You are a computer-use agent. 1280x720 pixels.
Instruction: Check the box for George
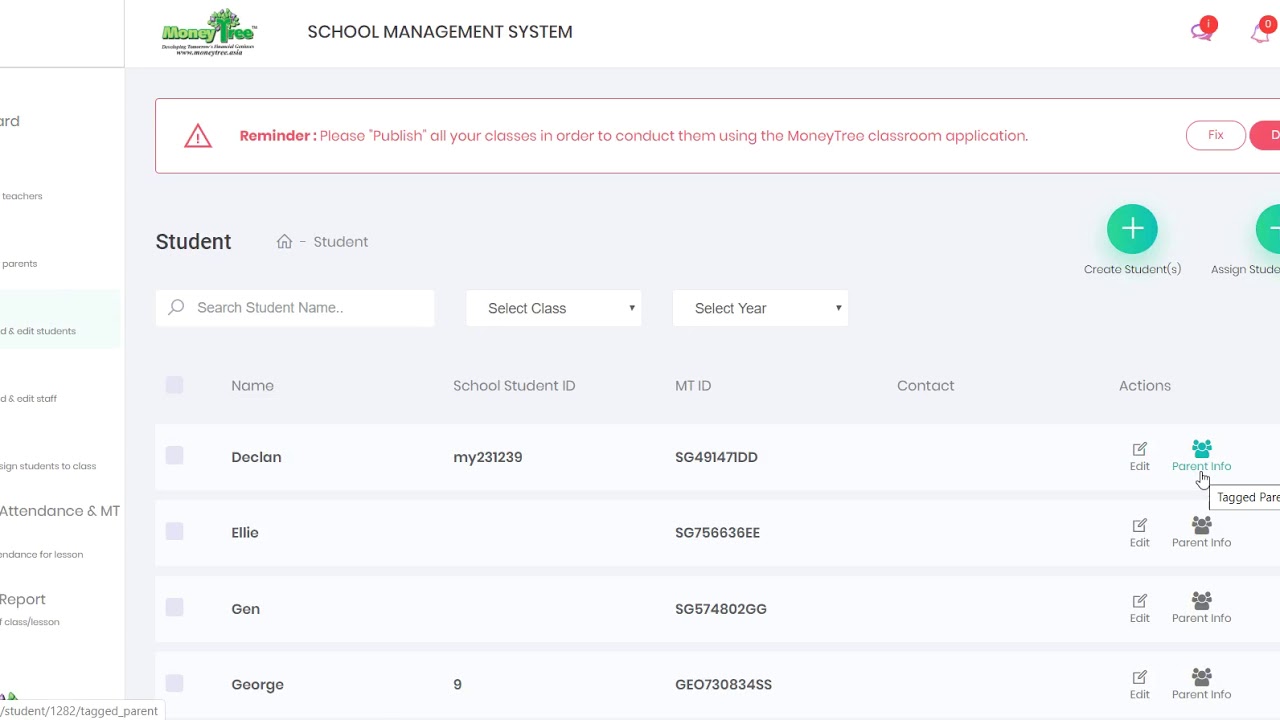coord(174,684)
